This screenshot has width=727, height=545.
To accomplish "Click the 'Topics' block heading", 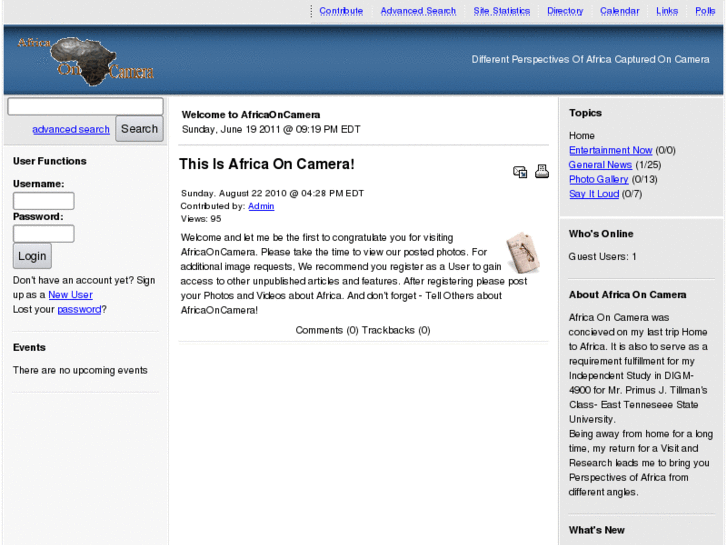I will (x=585, y=113).
